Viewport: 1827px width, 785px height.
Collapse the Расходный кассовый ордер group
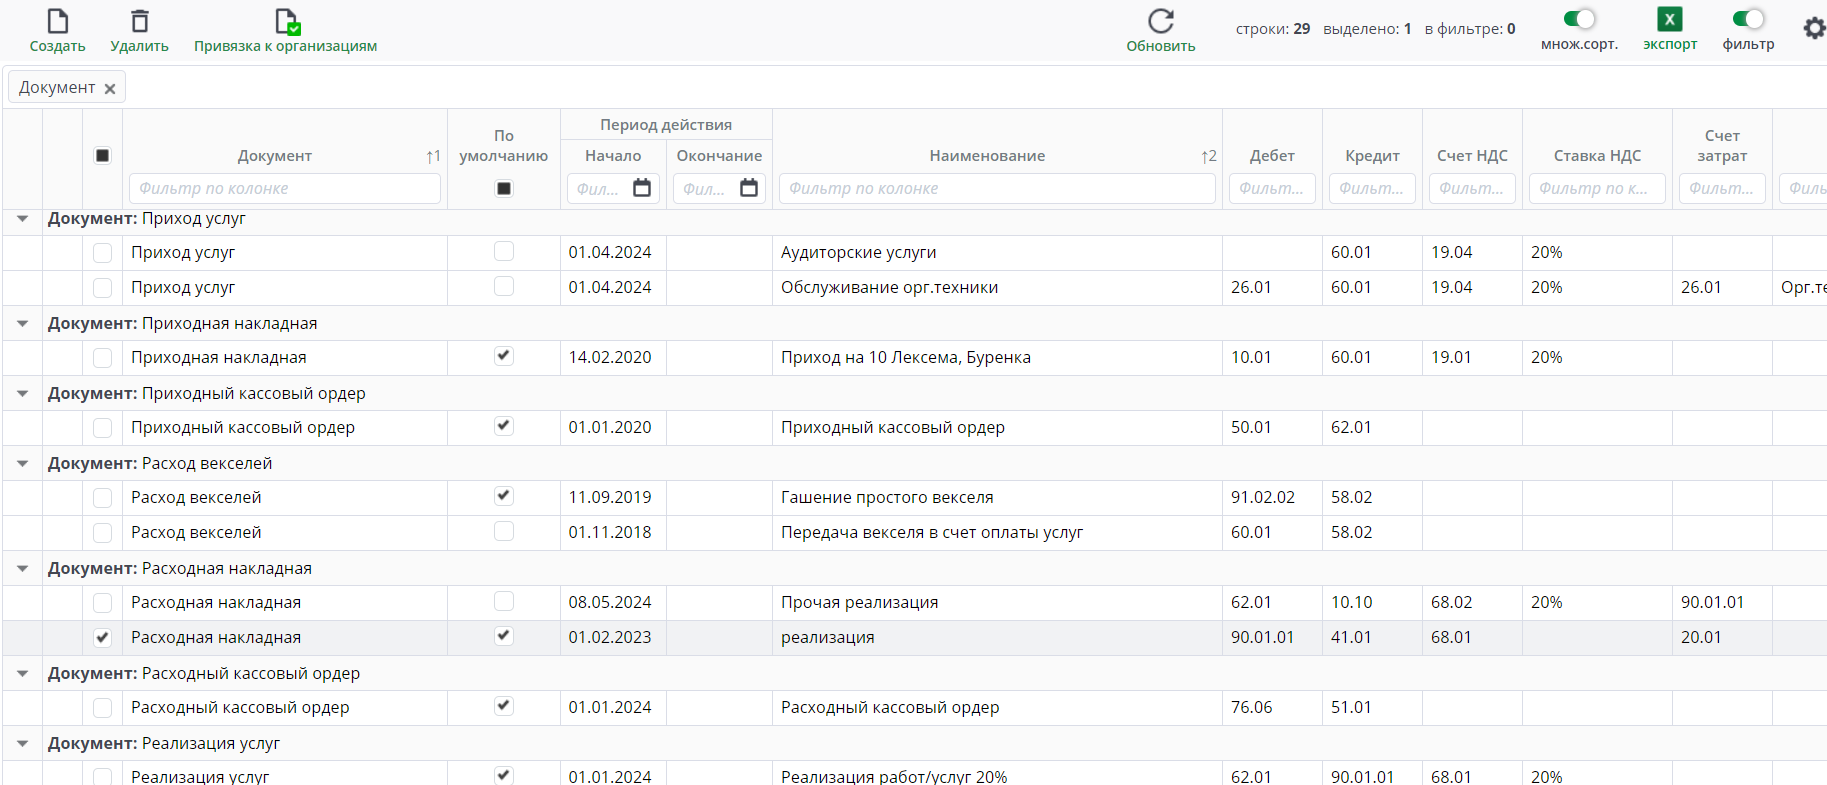click(23, 674)
